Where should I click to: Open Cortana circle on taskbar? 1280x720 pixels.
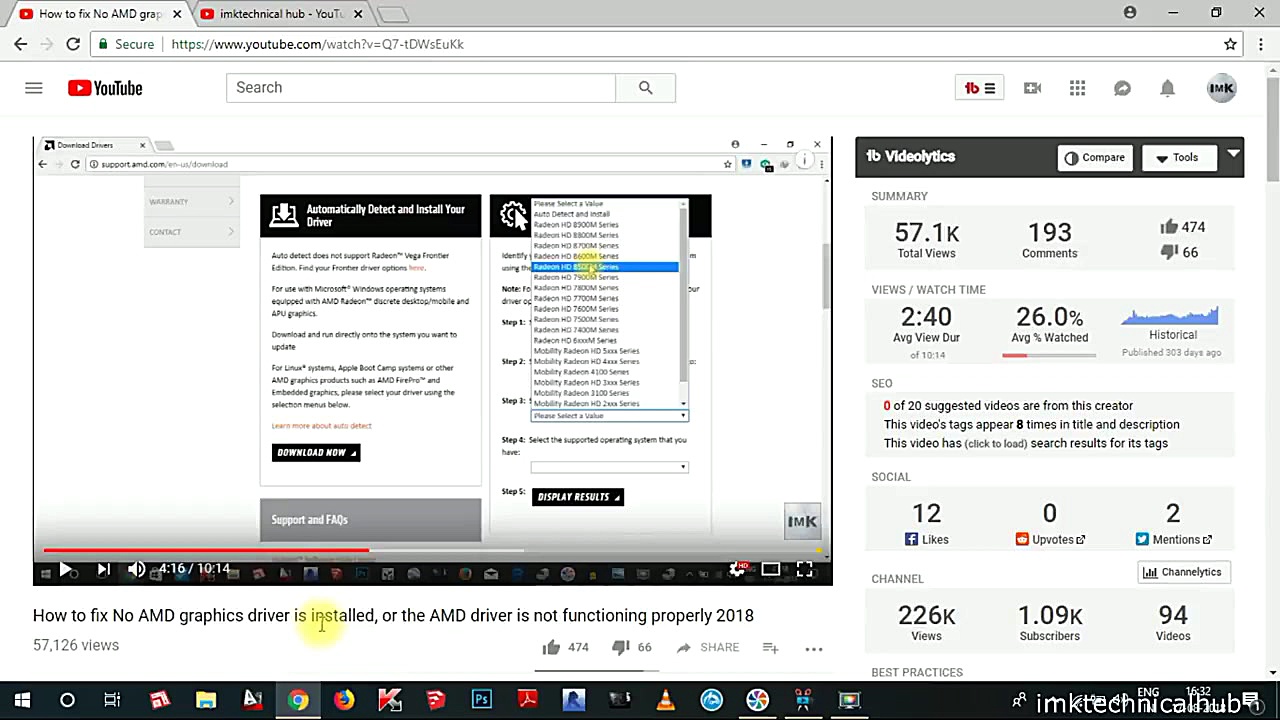coord(67,700)
